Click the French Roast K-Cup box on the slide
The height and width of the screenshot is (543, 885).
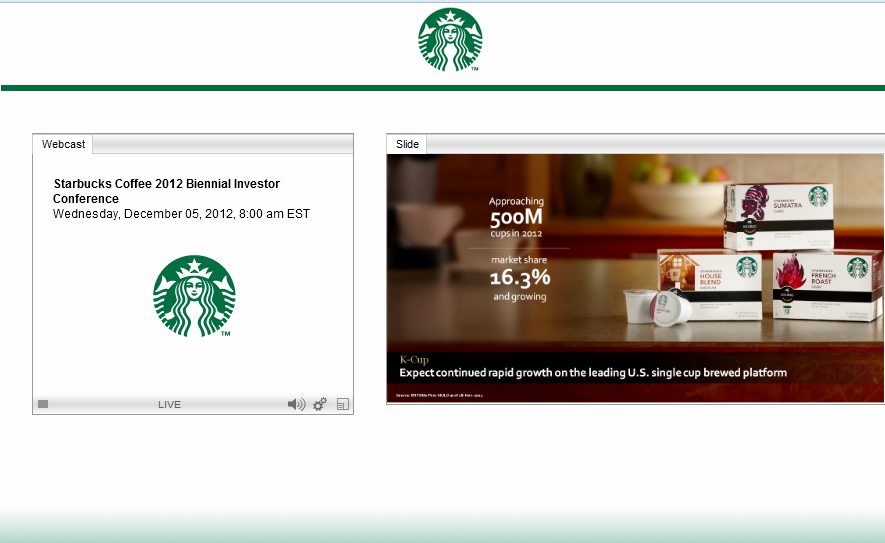tap(827, 286)
